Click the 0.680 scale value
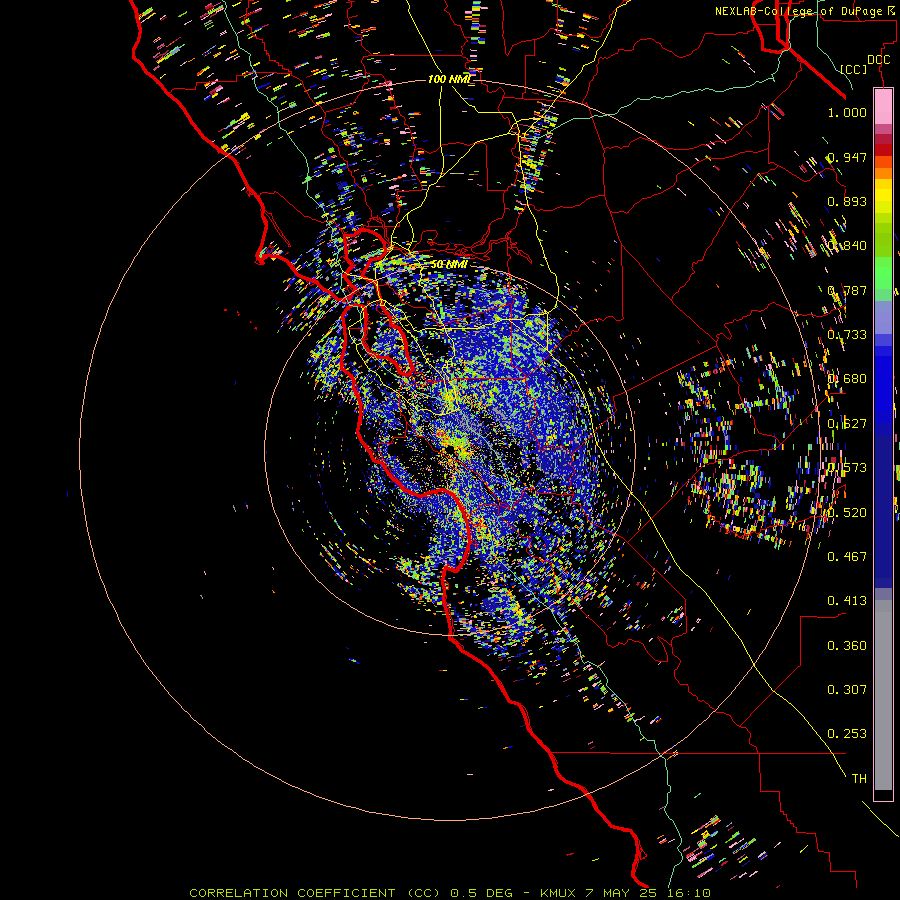900x900 pixels. pyautogui.click(x=847, y=379)
